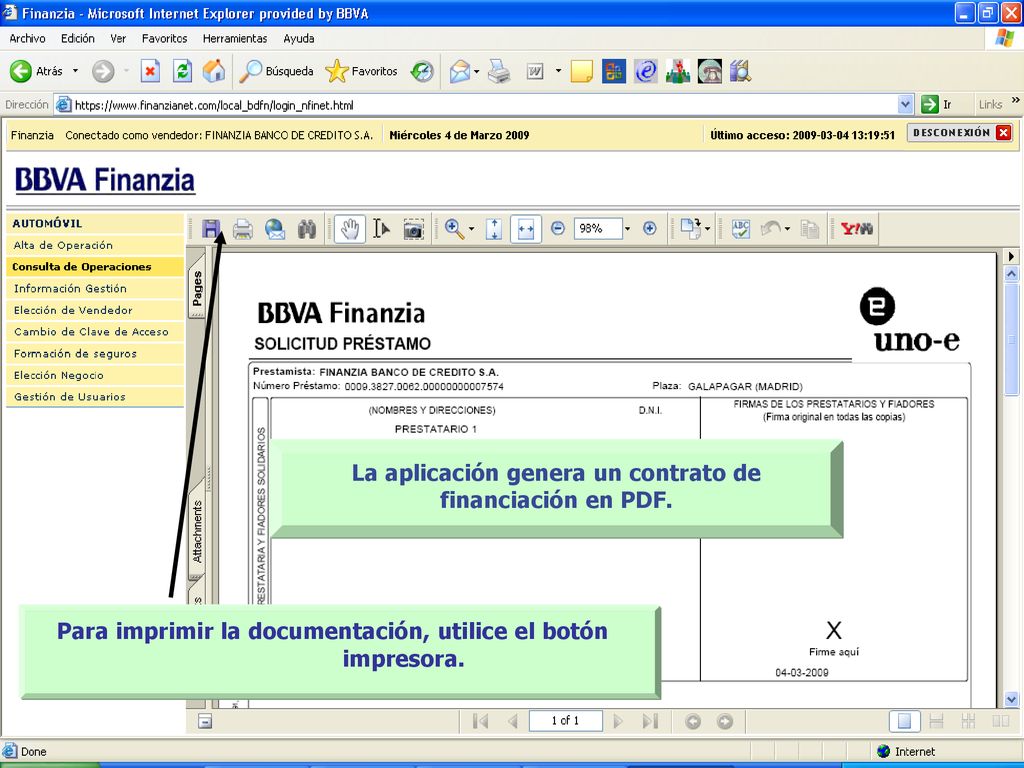
Task: Click the browser History icon
Action: (x=423, y=71)
